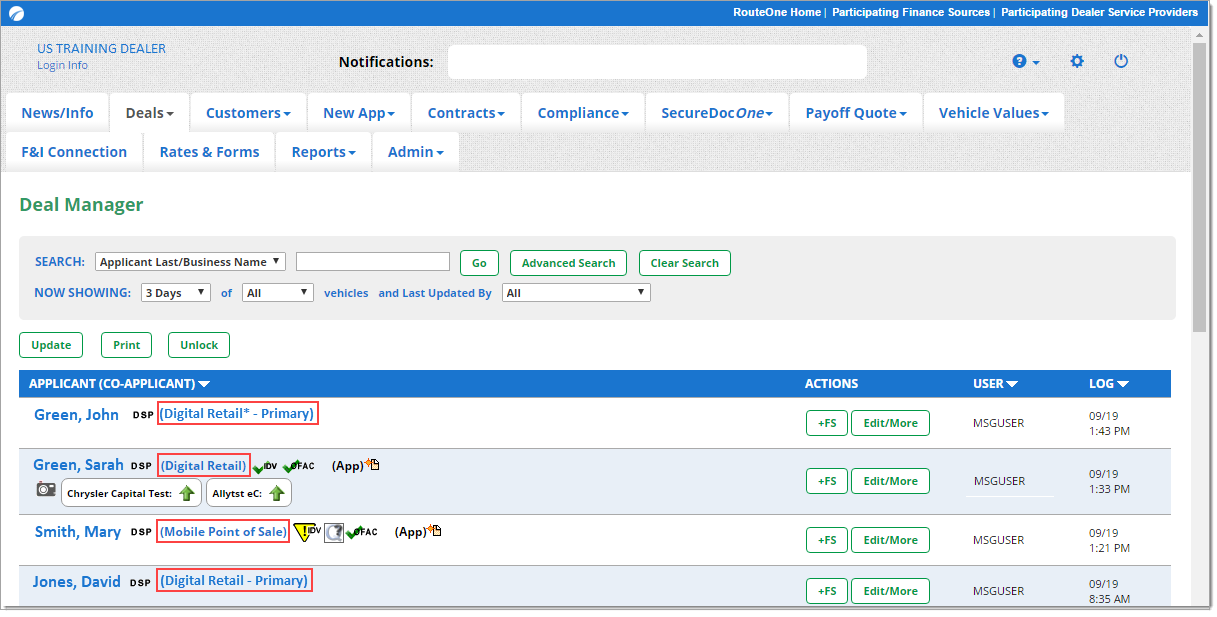Click Mary Smith's OFAC green checkmark icon
The width and height of the screenshot is (1217, 617).
point(362,532)
